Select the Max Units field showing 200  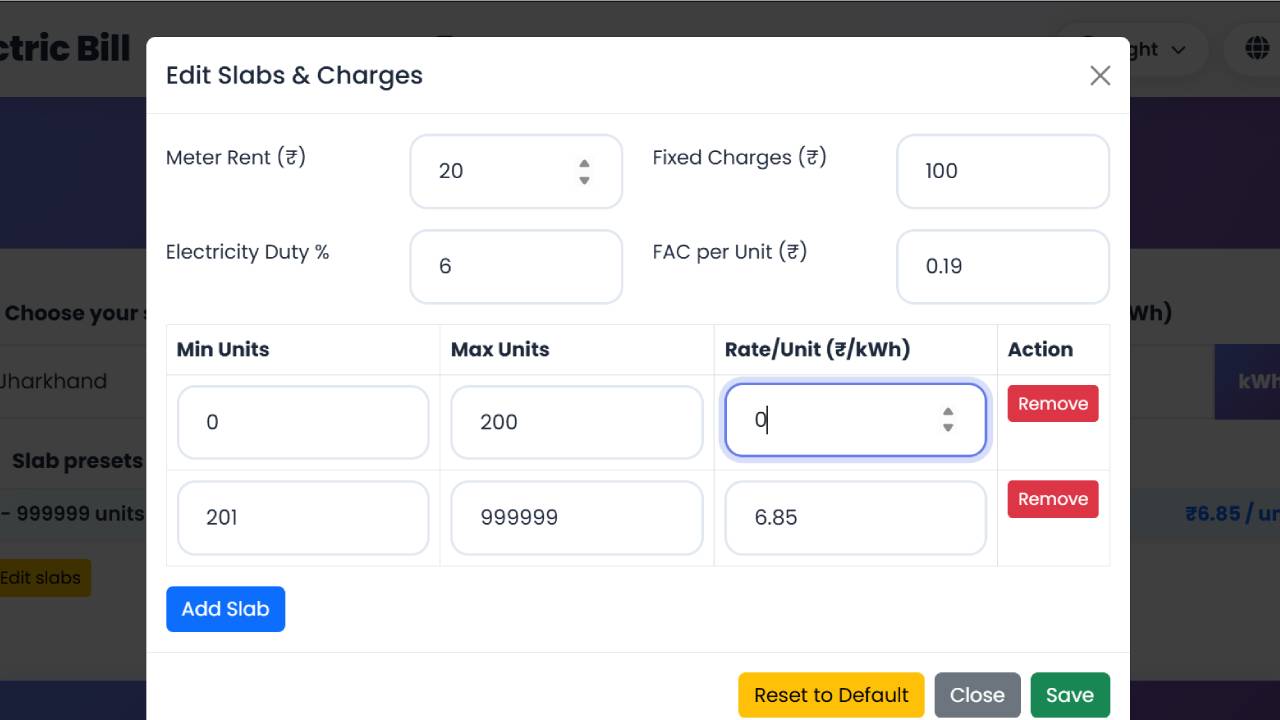(576, 422)
